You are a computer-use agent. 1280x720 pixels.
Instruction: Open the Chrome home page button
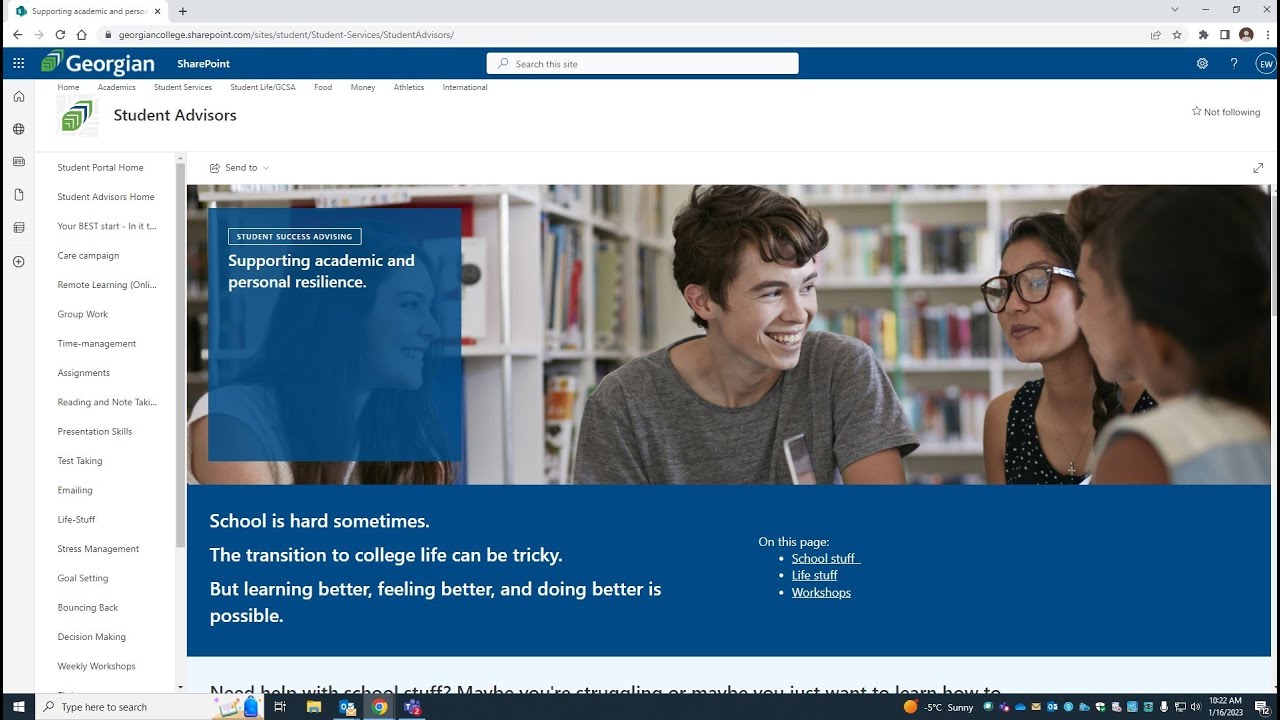coord(82,34)
